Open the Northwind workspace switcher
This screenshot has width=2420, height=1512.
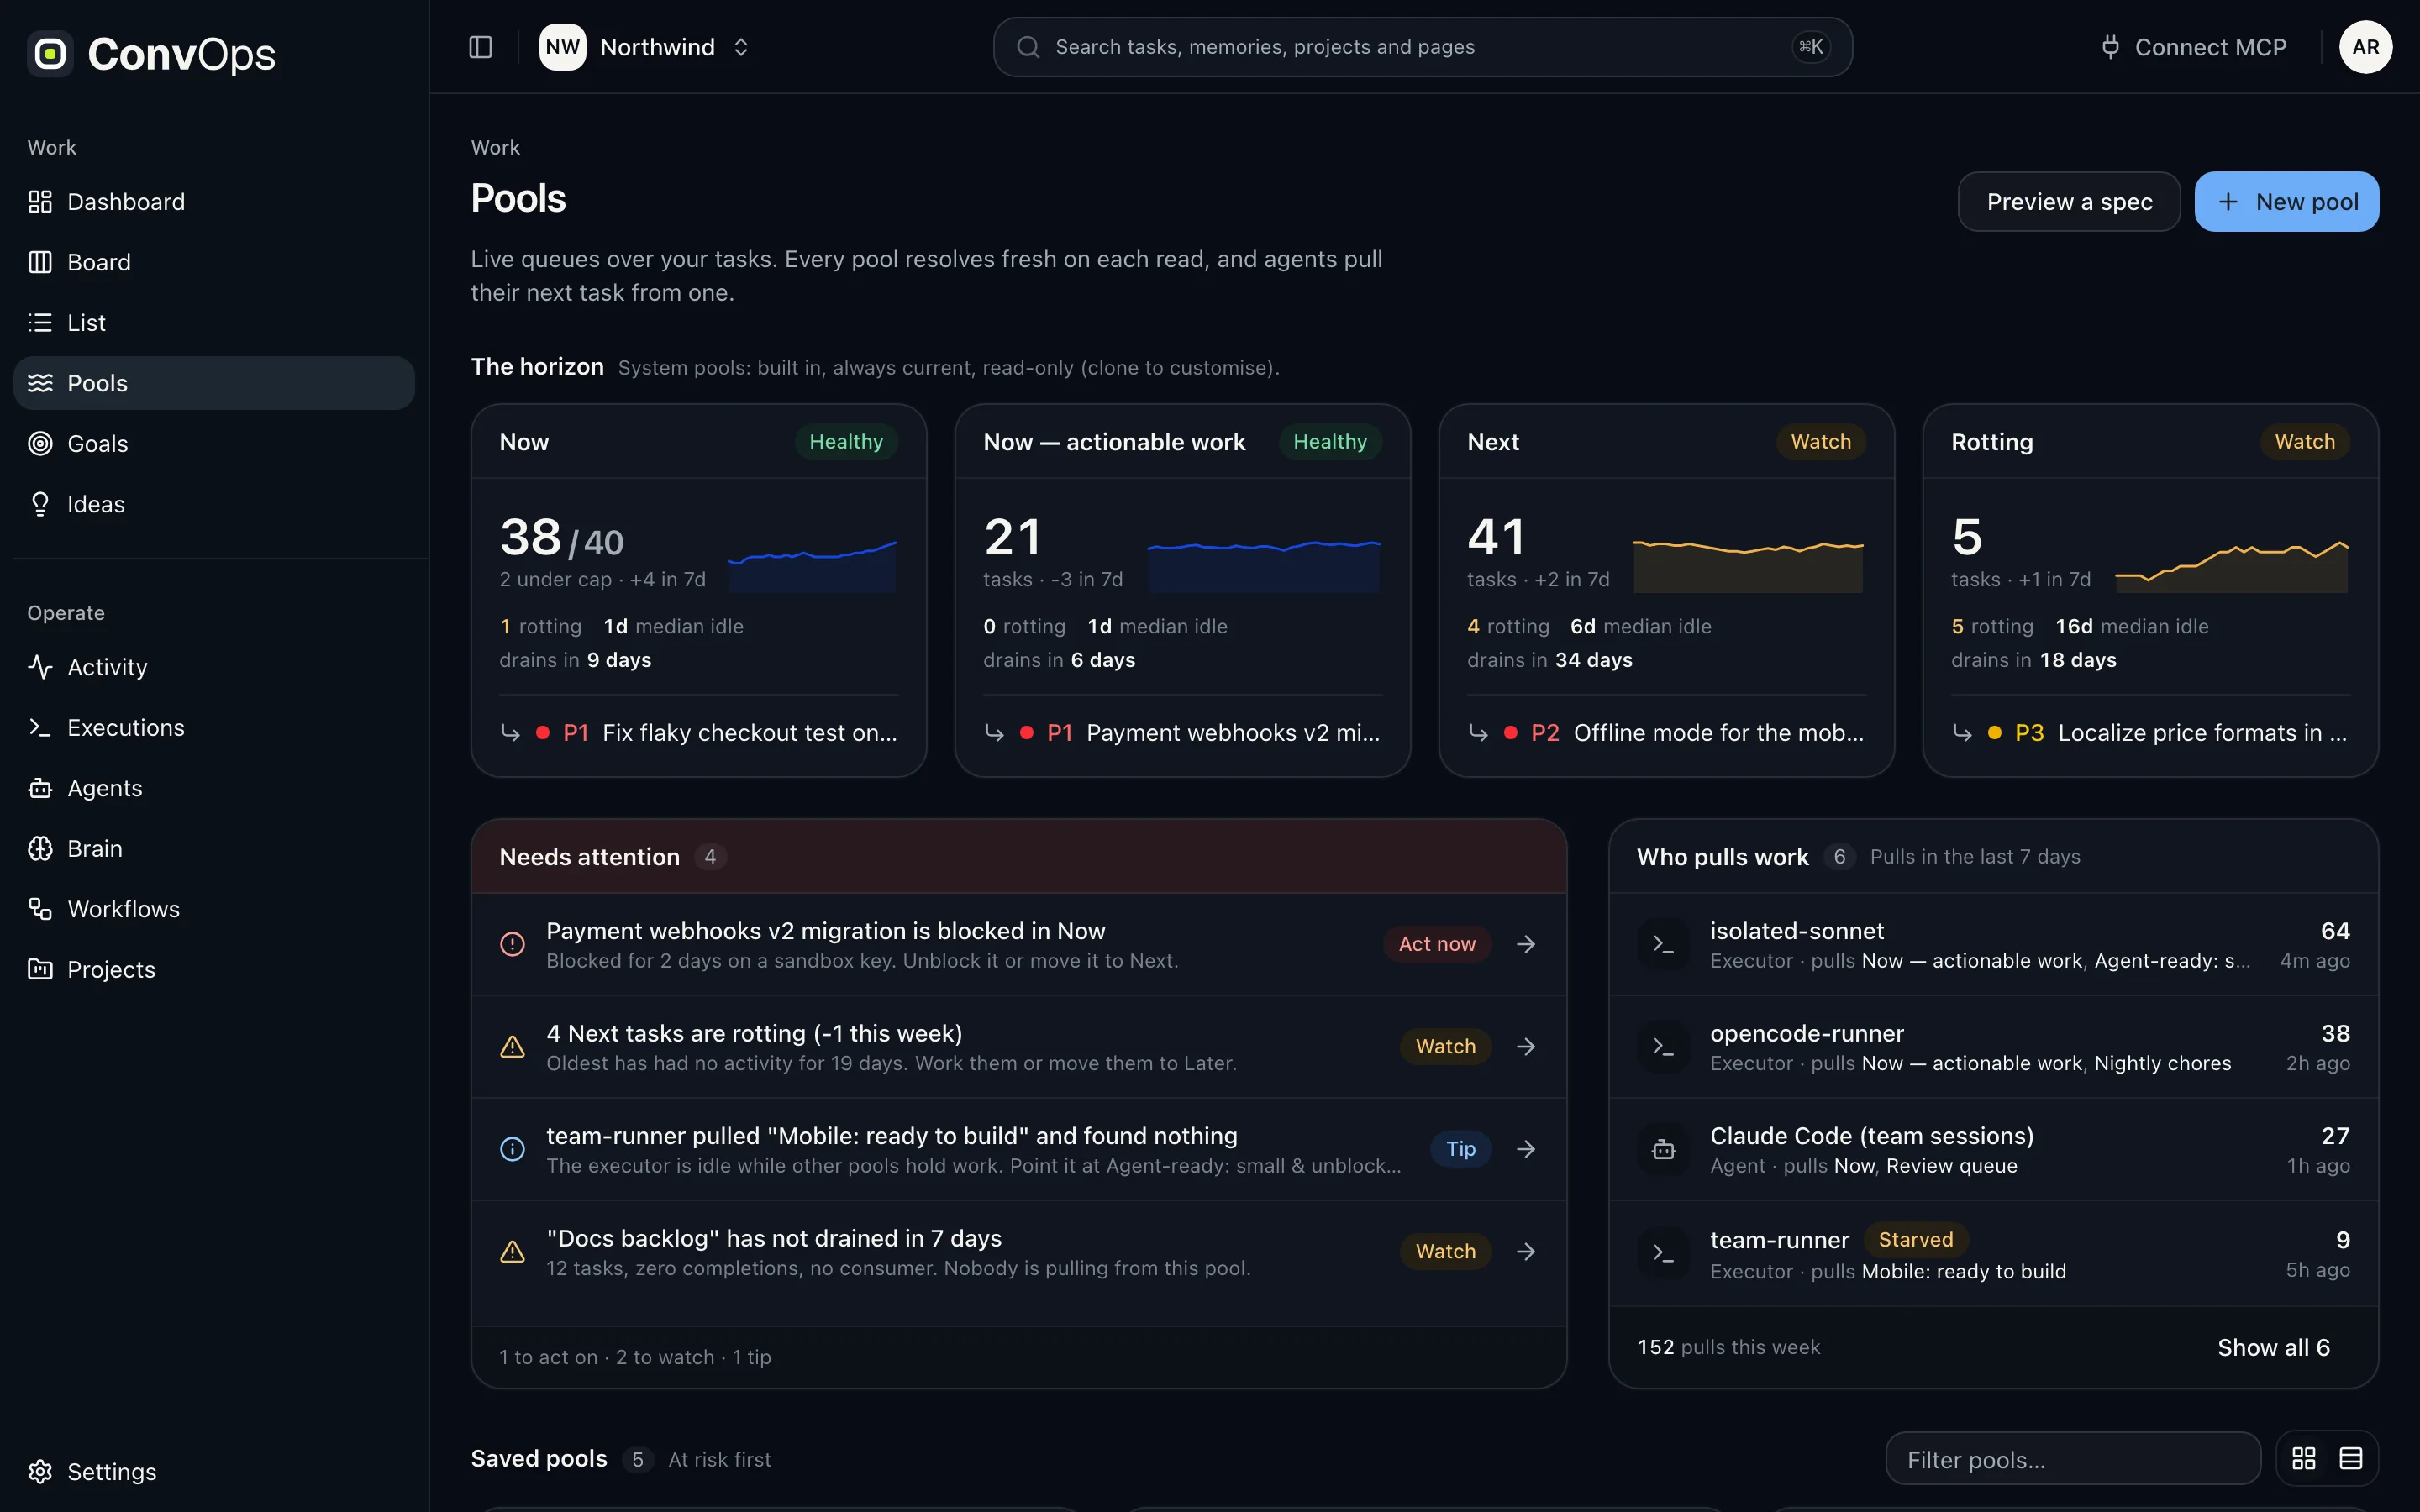[x=645, y=47]
